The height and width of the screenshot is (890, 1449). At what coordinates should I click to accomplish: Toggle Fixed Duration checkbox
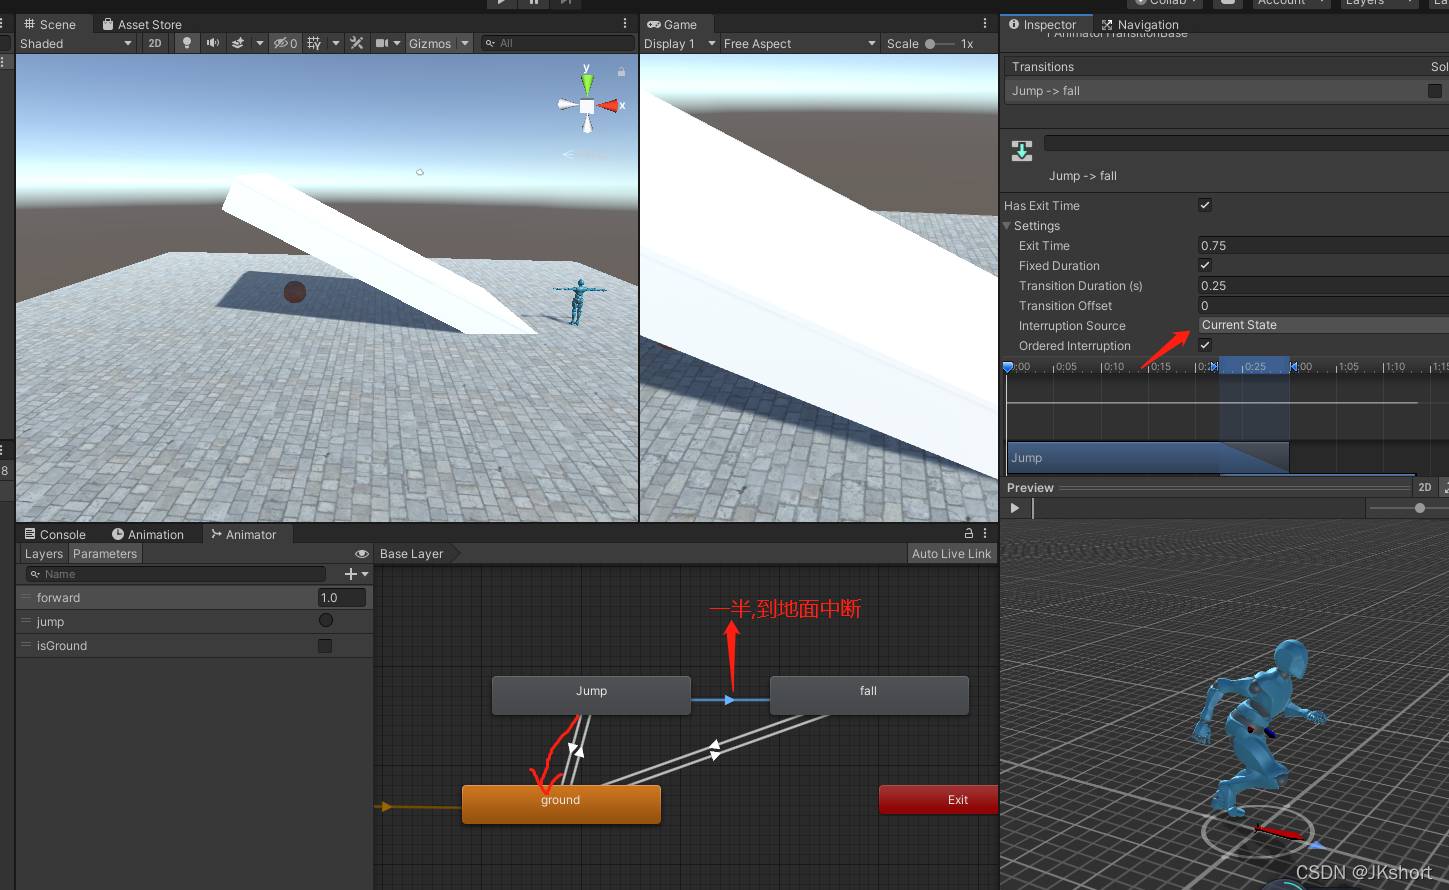[1205, 265]
